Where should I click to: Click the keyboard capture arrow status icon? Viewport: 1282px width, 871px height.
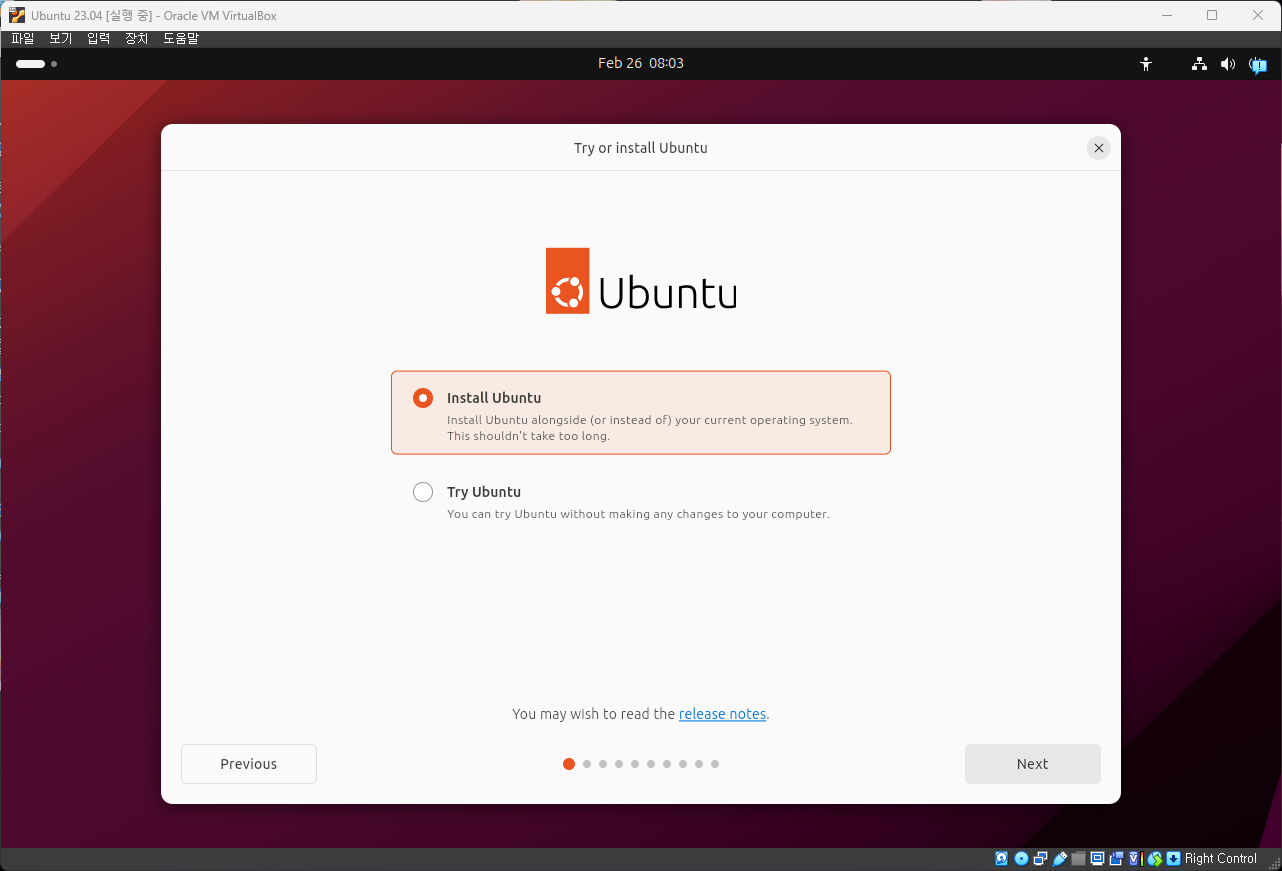coord(1173,858)
